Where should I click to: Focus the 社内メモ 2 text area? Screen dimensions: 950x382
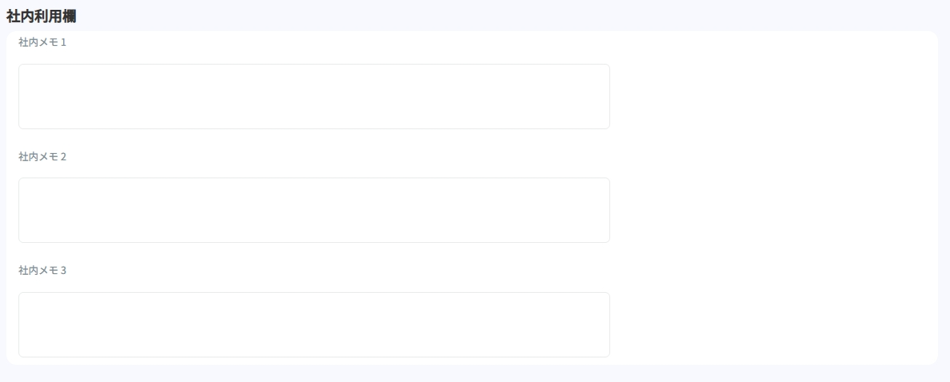coord(314,210)
